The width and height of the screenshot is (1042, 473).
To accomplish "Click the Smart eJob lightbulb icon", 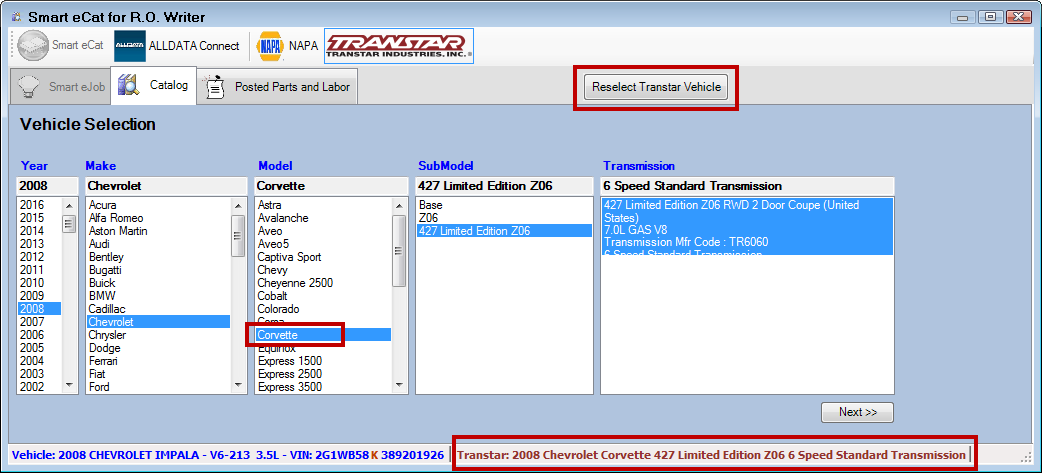I will pyautogui.click(x=30, y=87).
